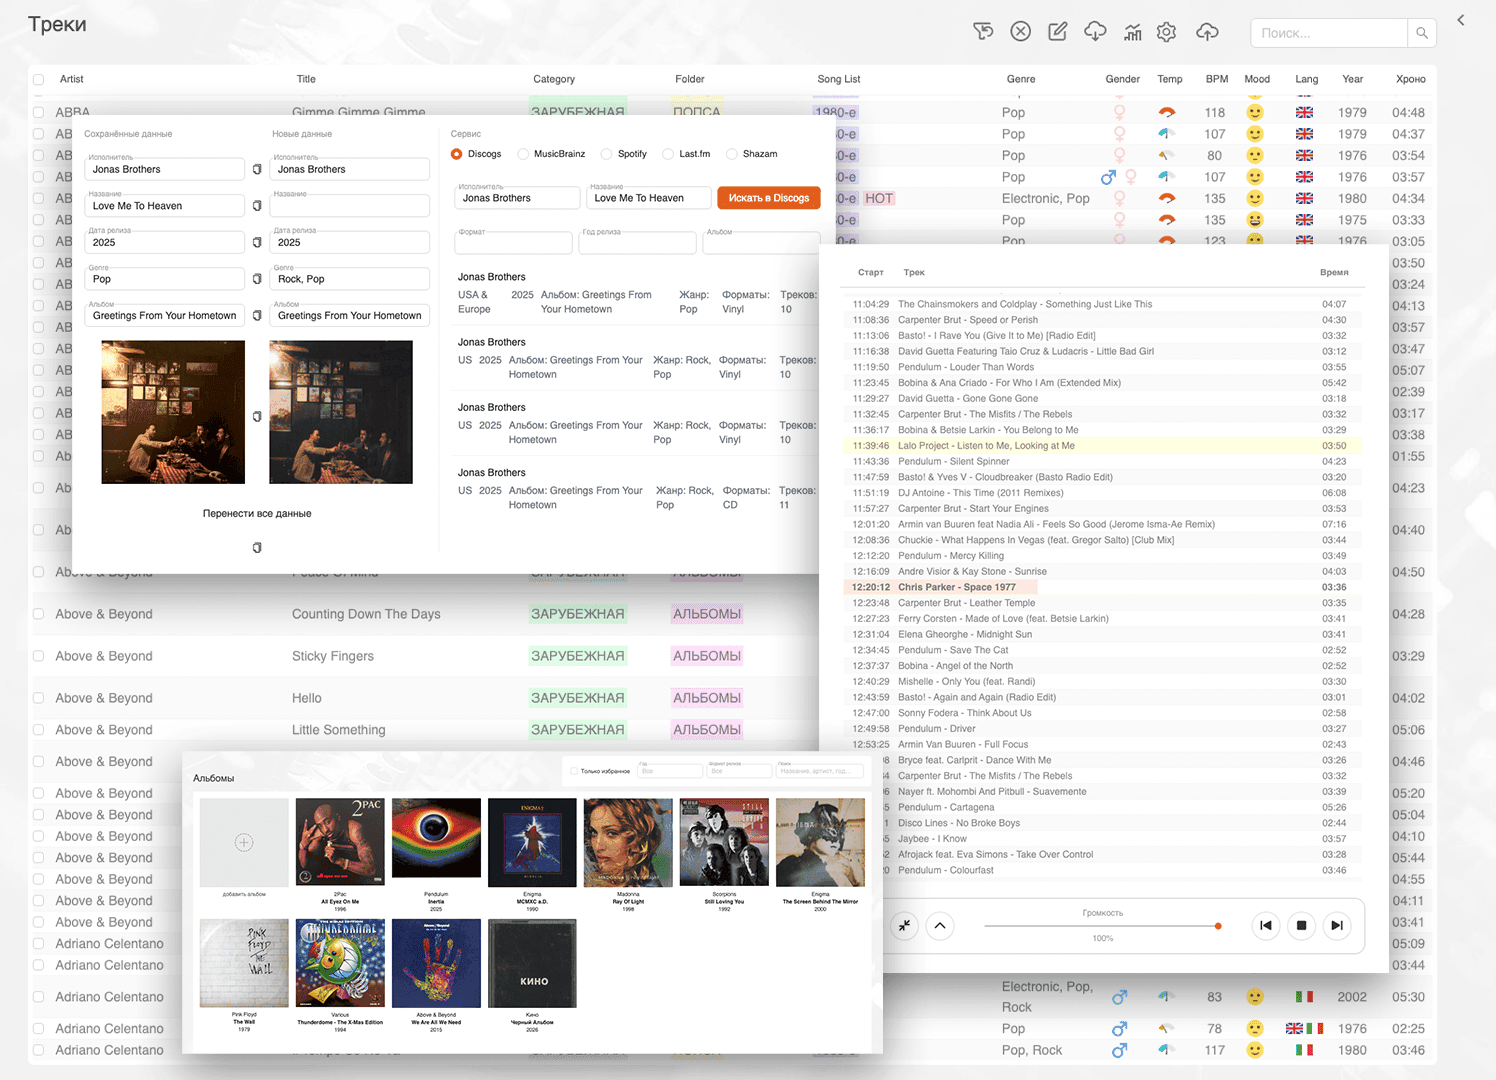The width and height of the screenshot is (1496, 1080).
Task: Click the copy icon under Перенести все данные
Action: point(257,548)
